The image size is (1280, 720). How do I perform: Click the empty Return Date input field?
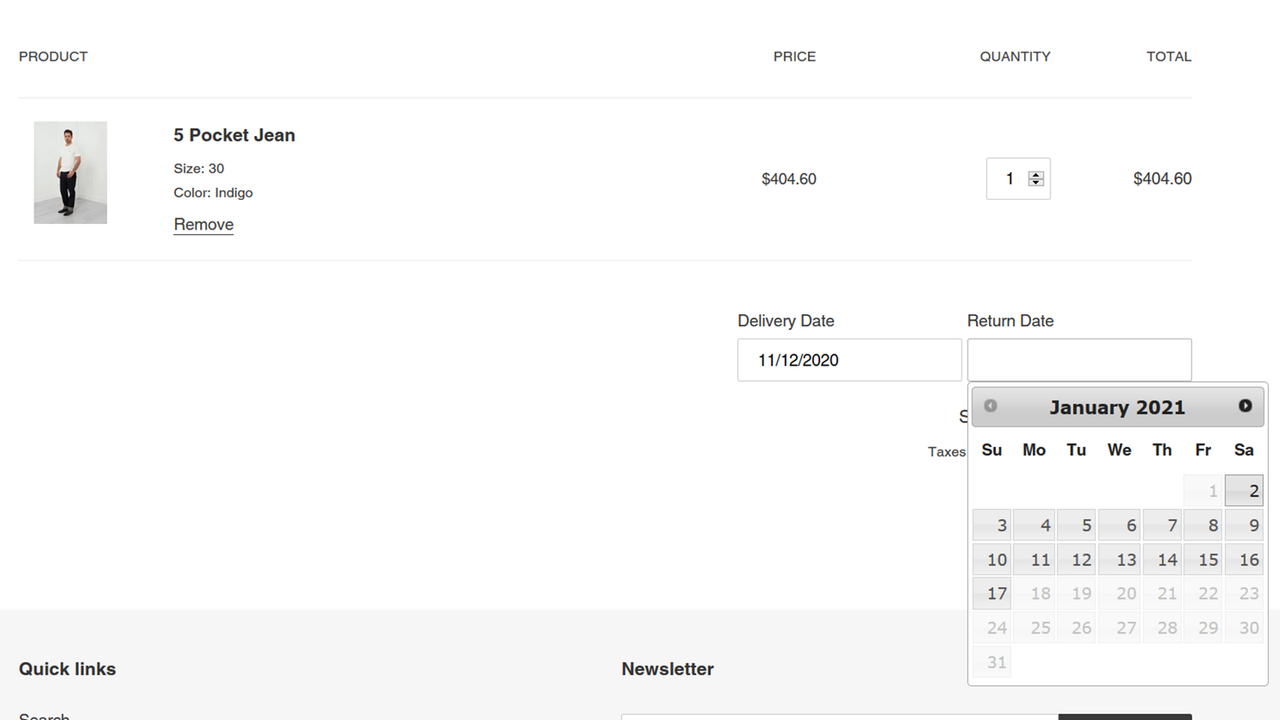point(1079,359)
